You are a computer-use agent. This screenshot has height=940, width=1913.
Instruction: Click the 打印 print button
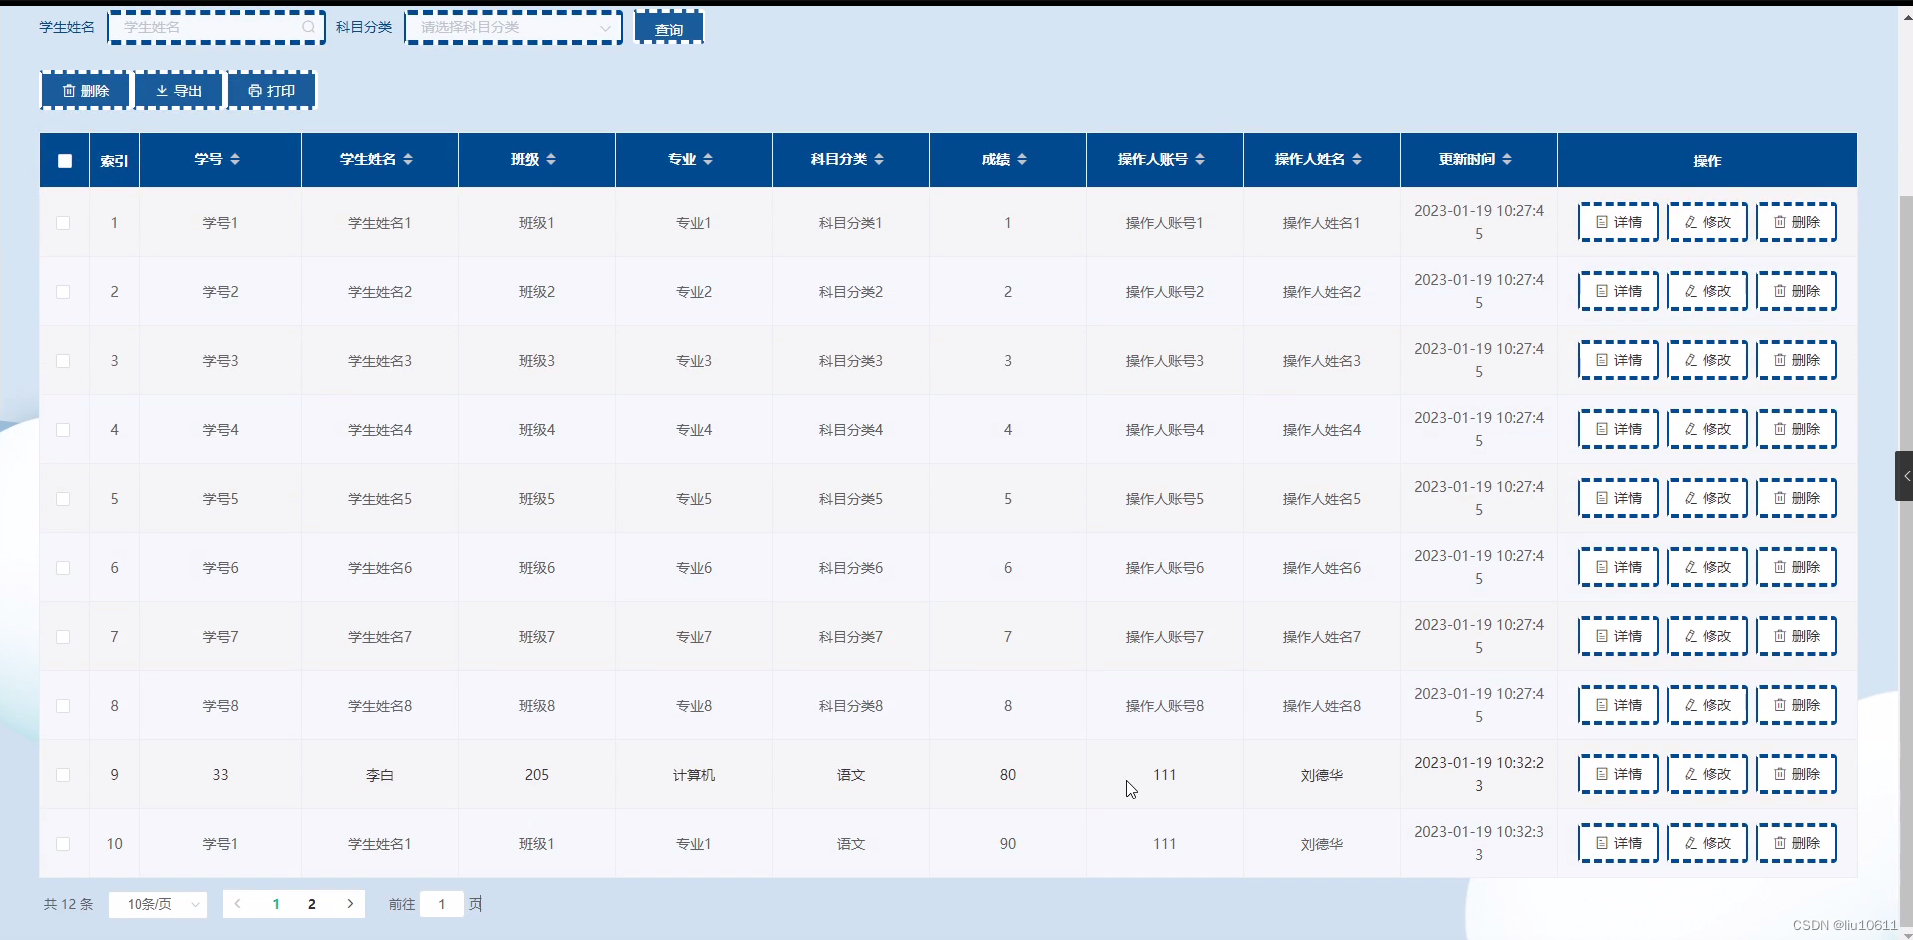tap(271, 91)
